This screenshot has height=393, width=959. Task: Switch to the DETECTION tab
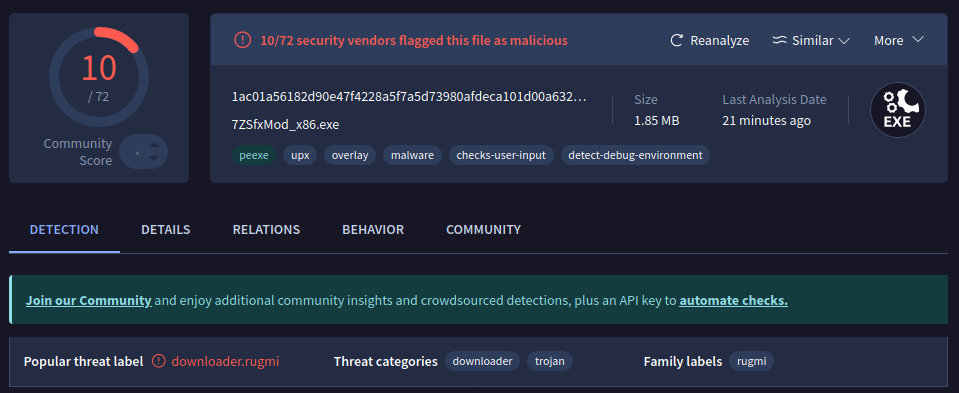[64, 230]
